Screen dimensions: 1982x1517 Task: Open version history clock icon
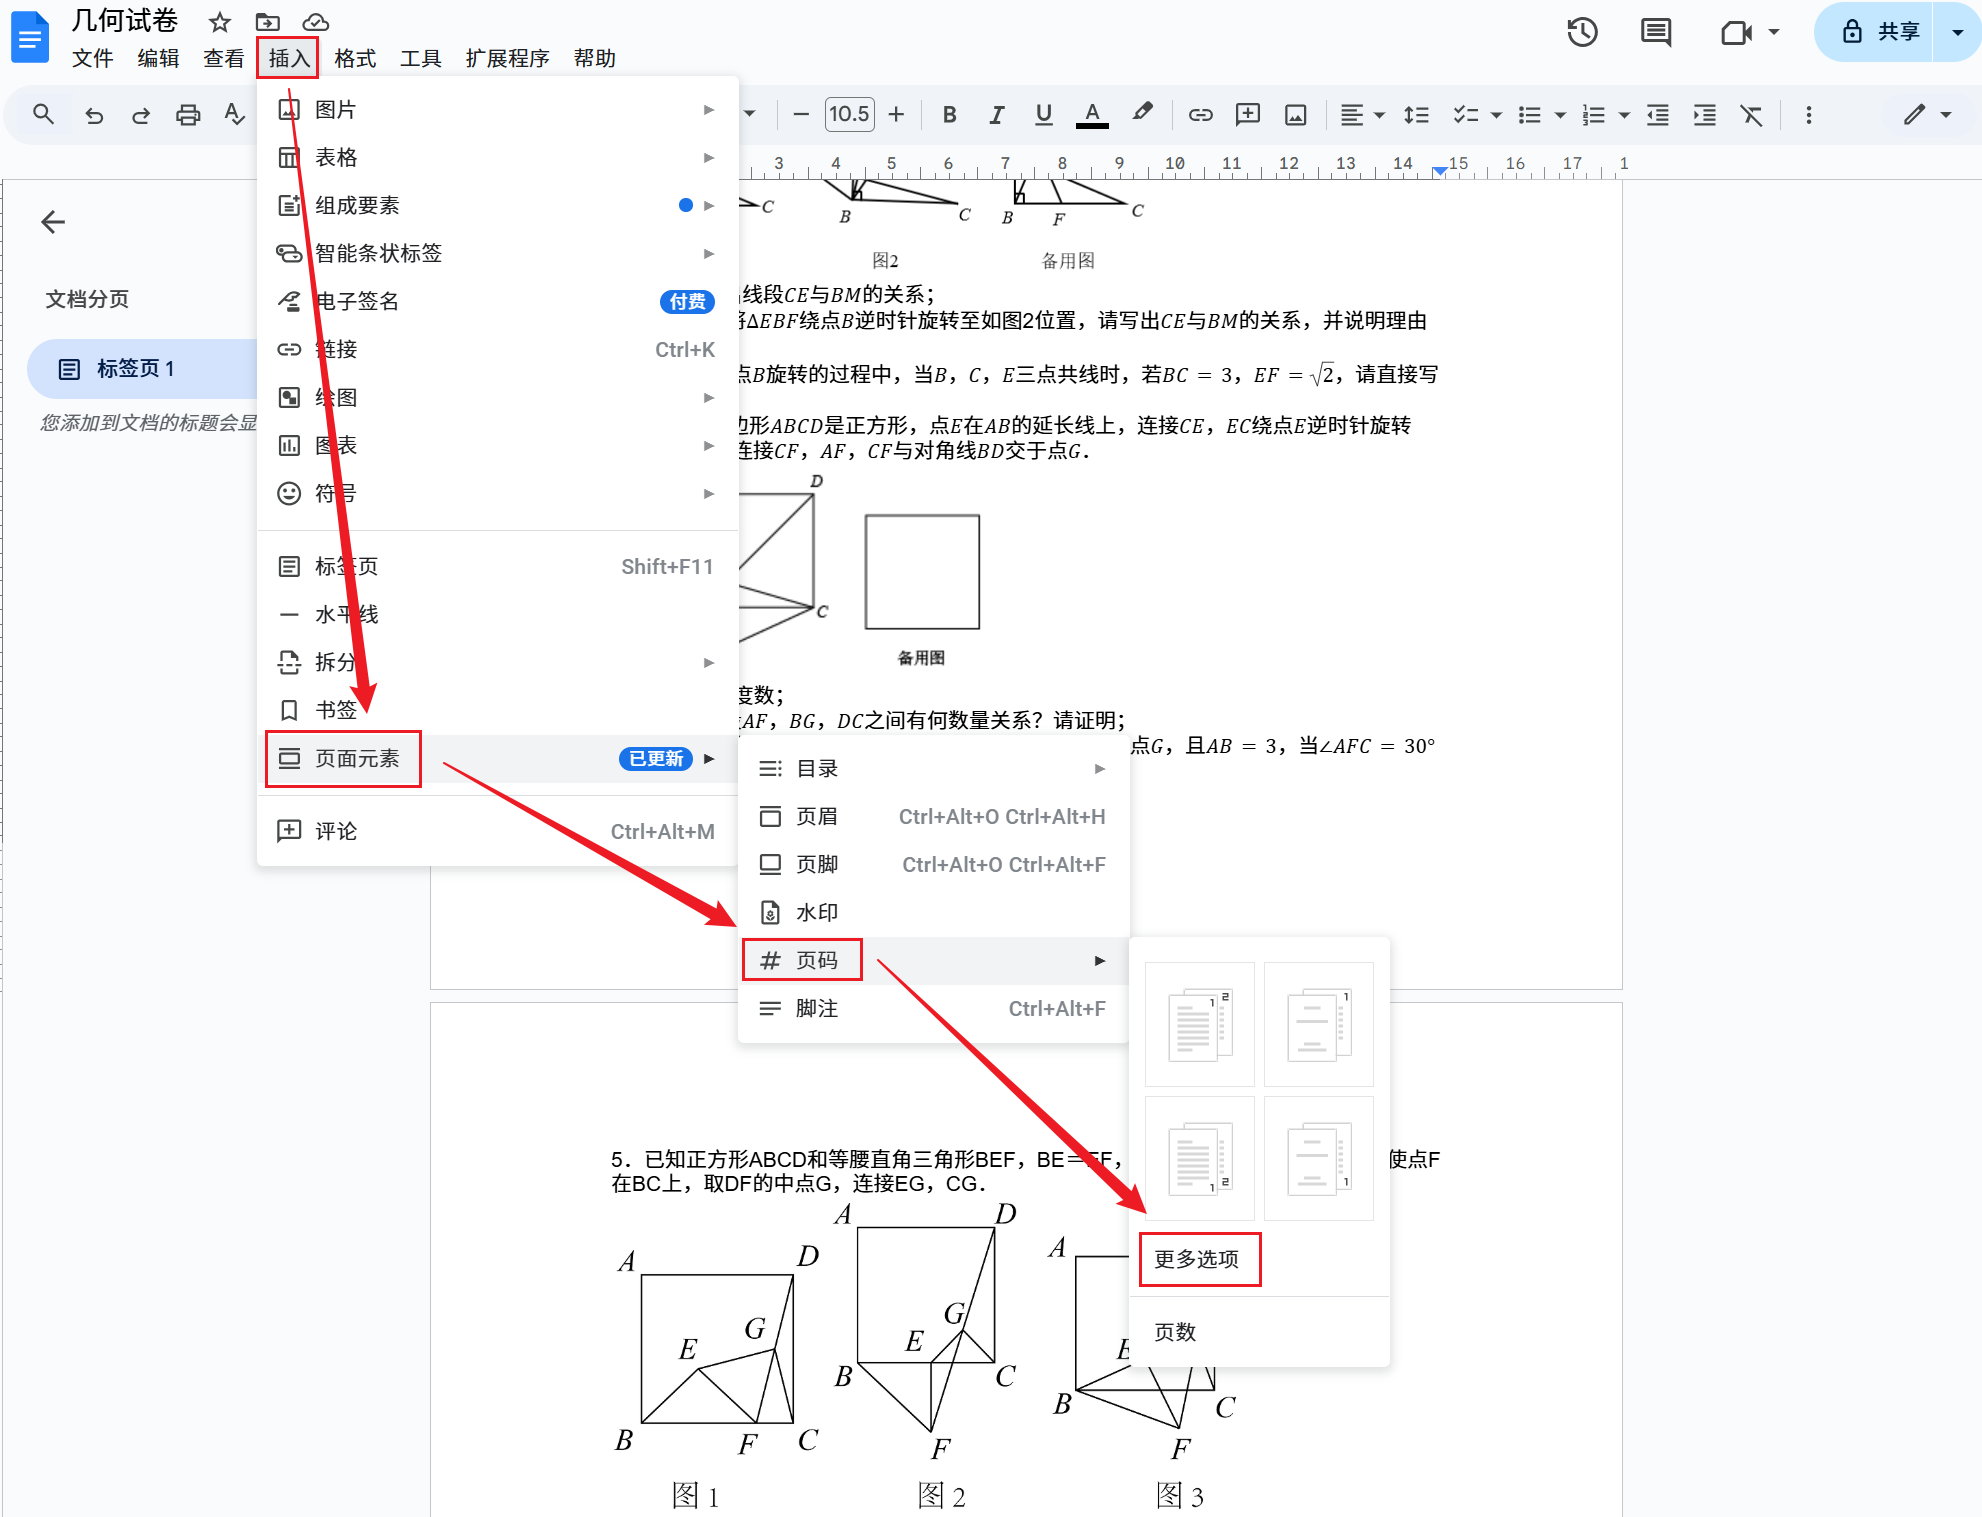(x=1583, y=32)
